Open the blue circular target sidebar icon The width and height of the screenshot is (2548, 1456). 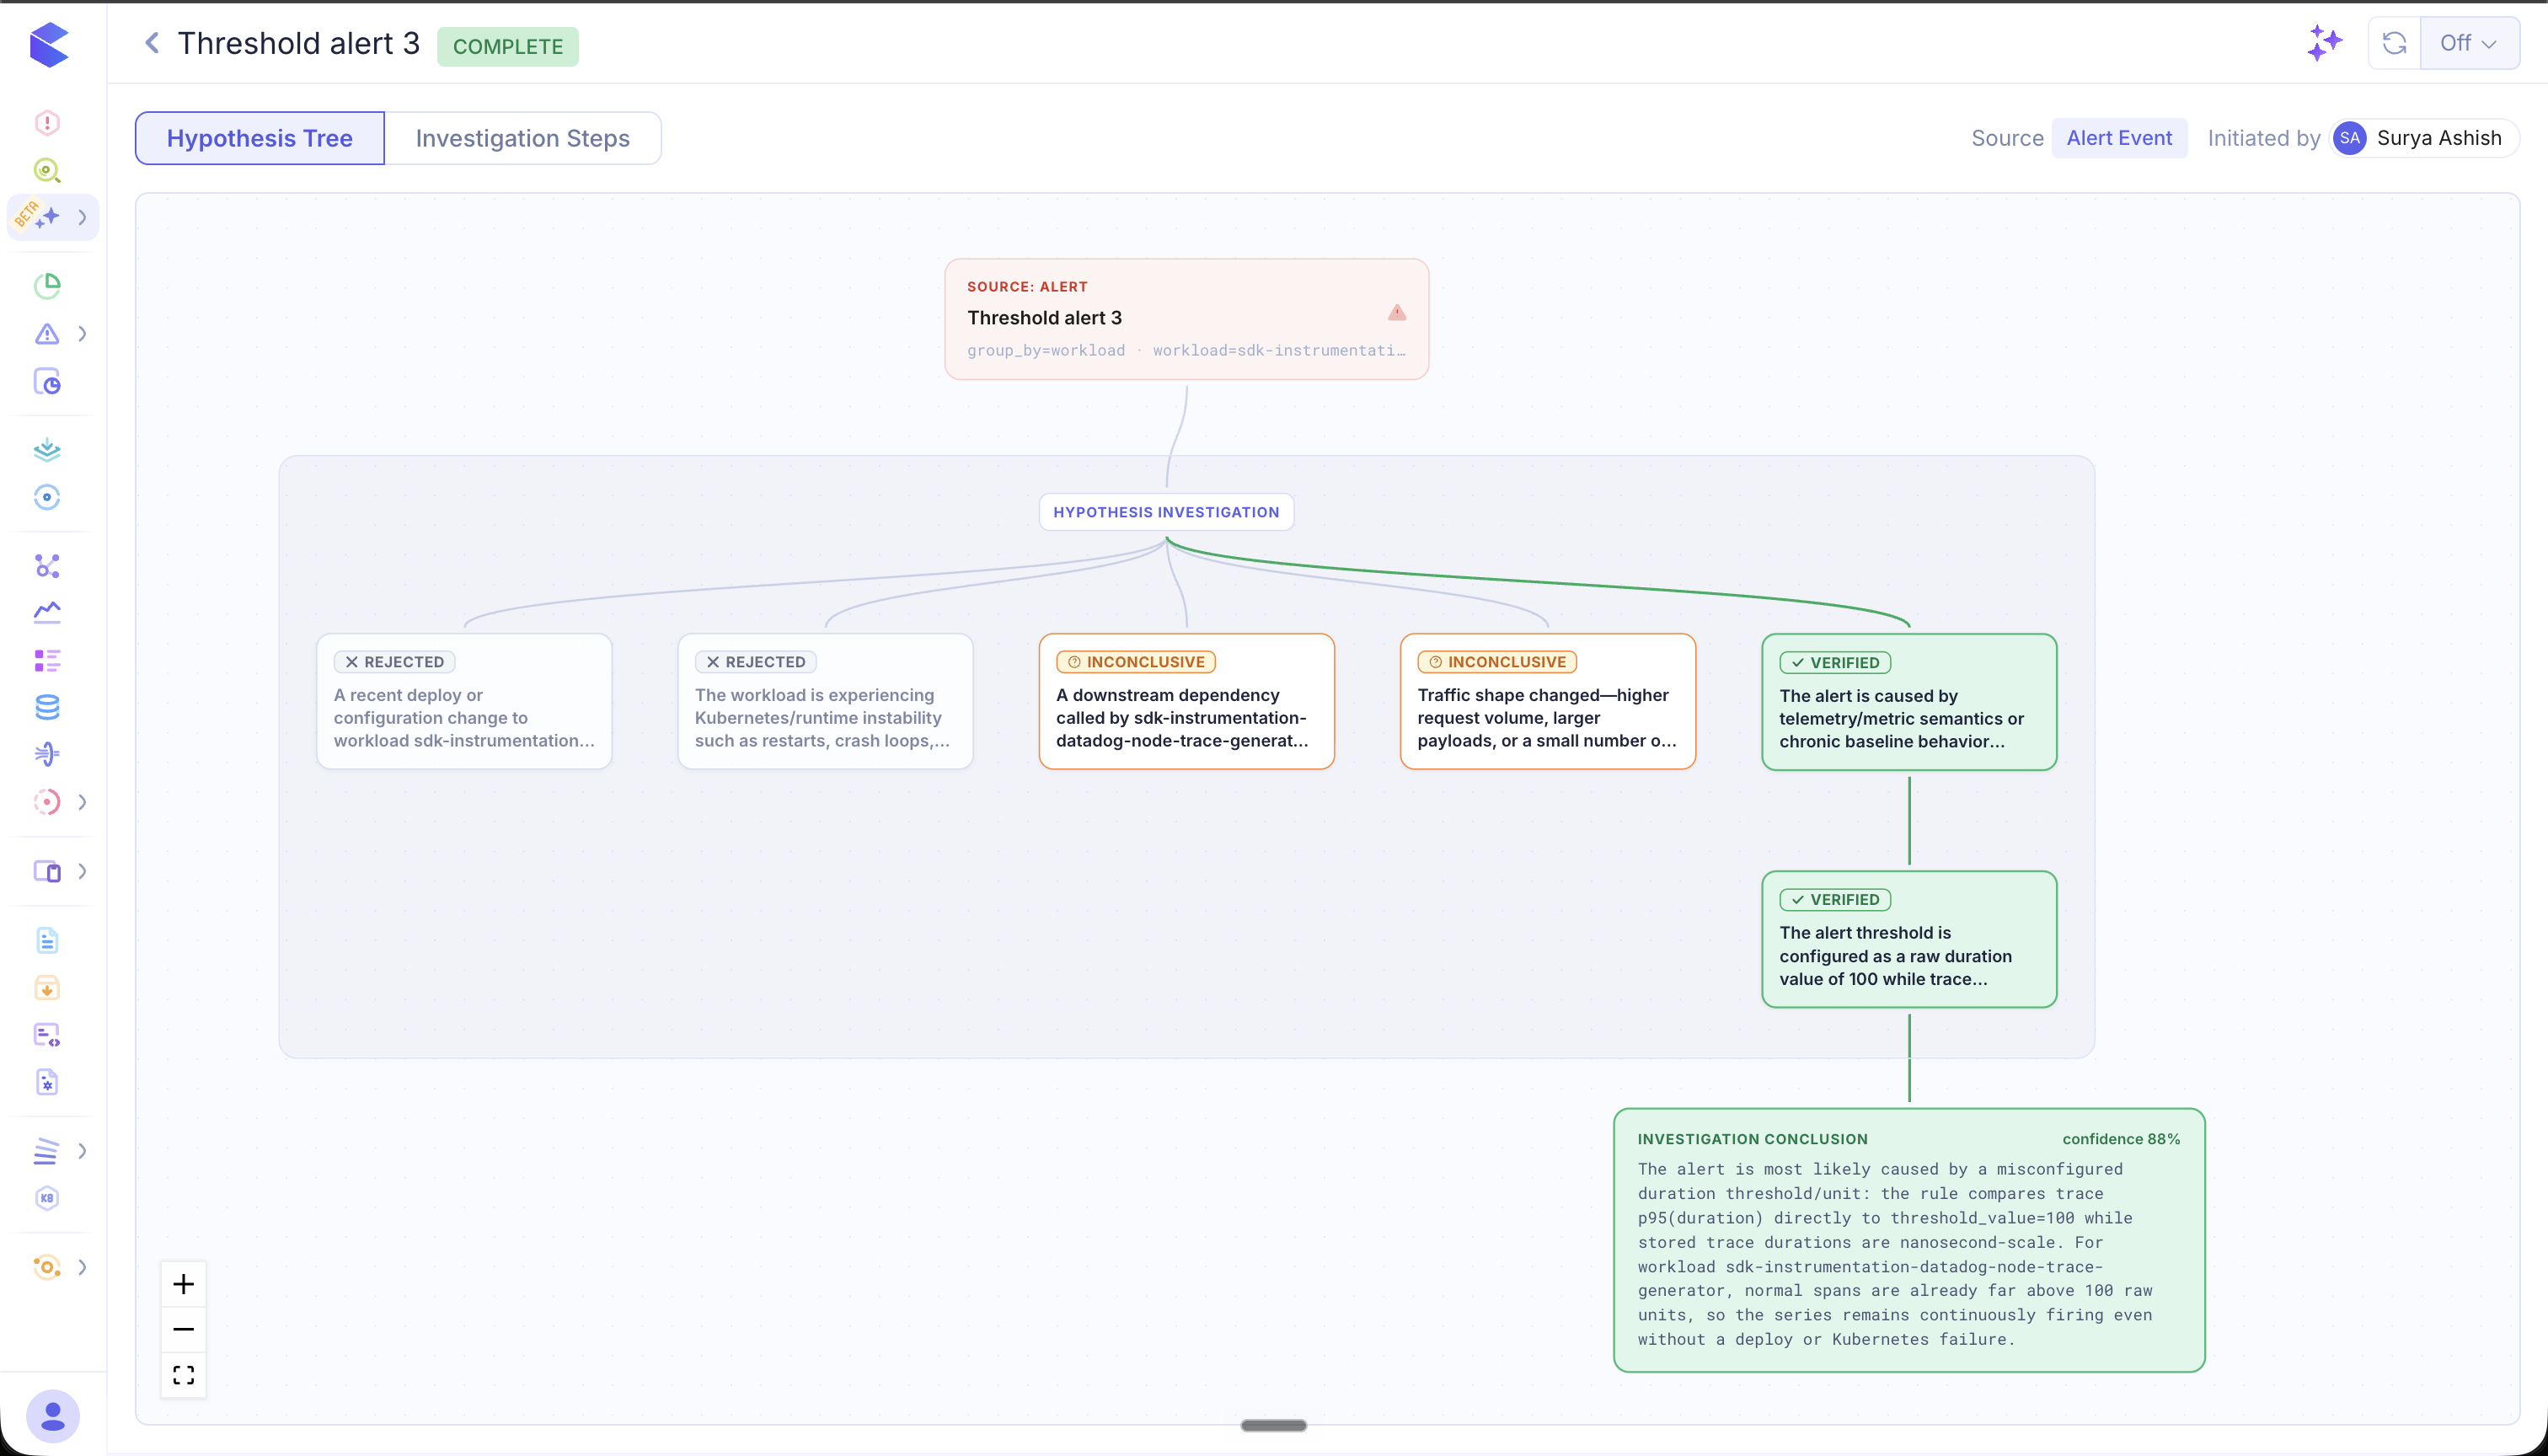(47, 497)
